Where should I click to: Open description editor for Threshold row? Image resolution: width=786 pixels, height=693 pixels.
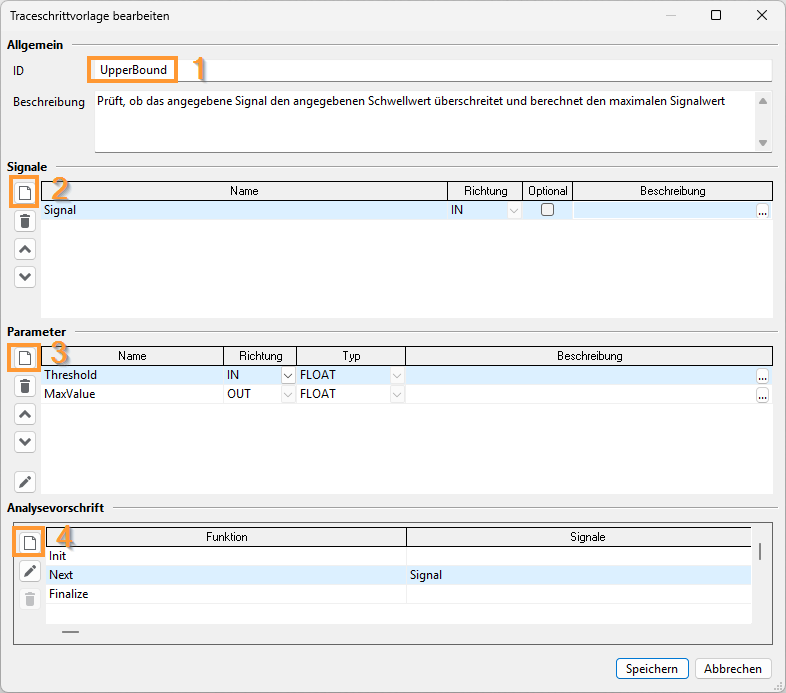(x=762, y=376)
